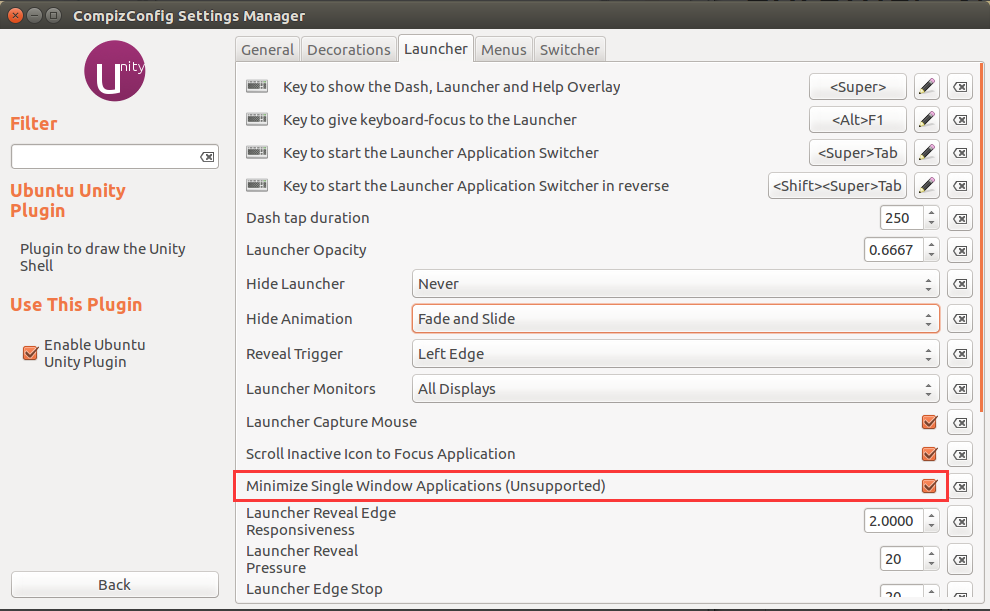
Task: Click pencil edit icon for Super key binding
Action: 927,87
